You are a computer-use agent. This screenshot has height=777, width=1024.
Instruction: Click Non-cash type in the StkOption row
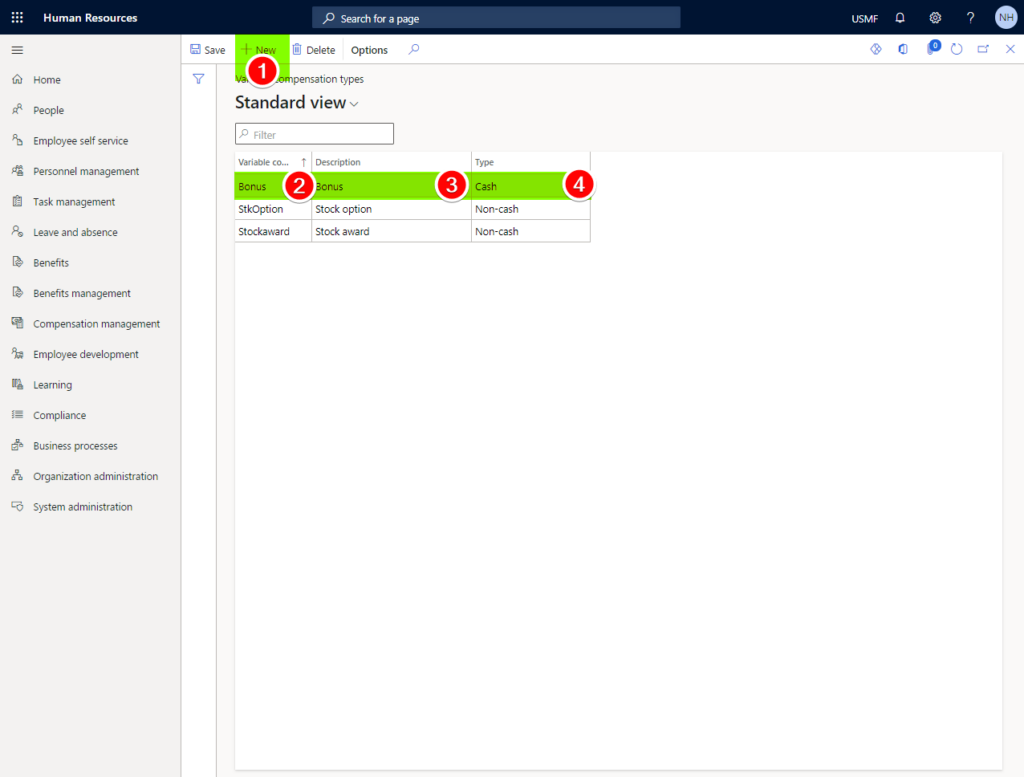[530, 209]
